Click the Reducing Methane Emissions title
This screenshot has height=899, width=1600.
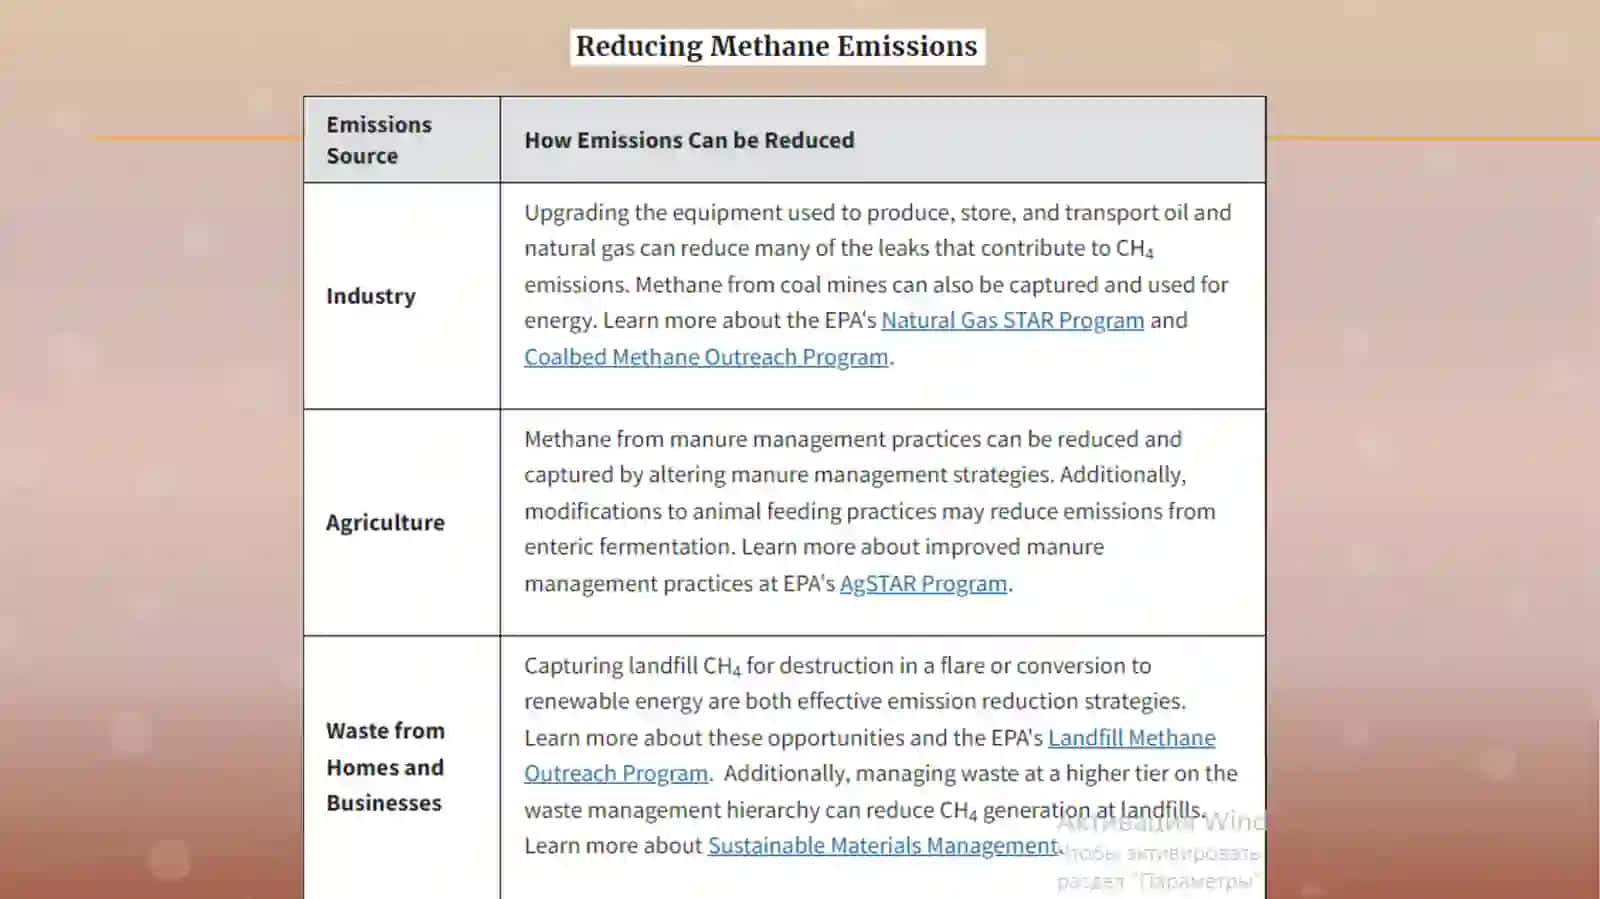tap(777, 47)
